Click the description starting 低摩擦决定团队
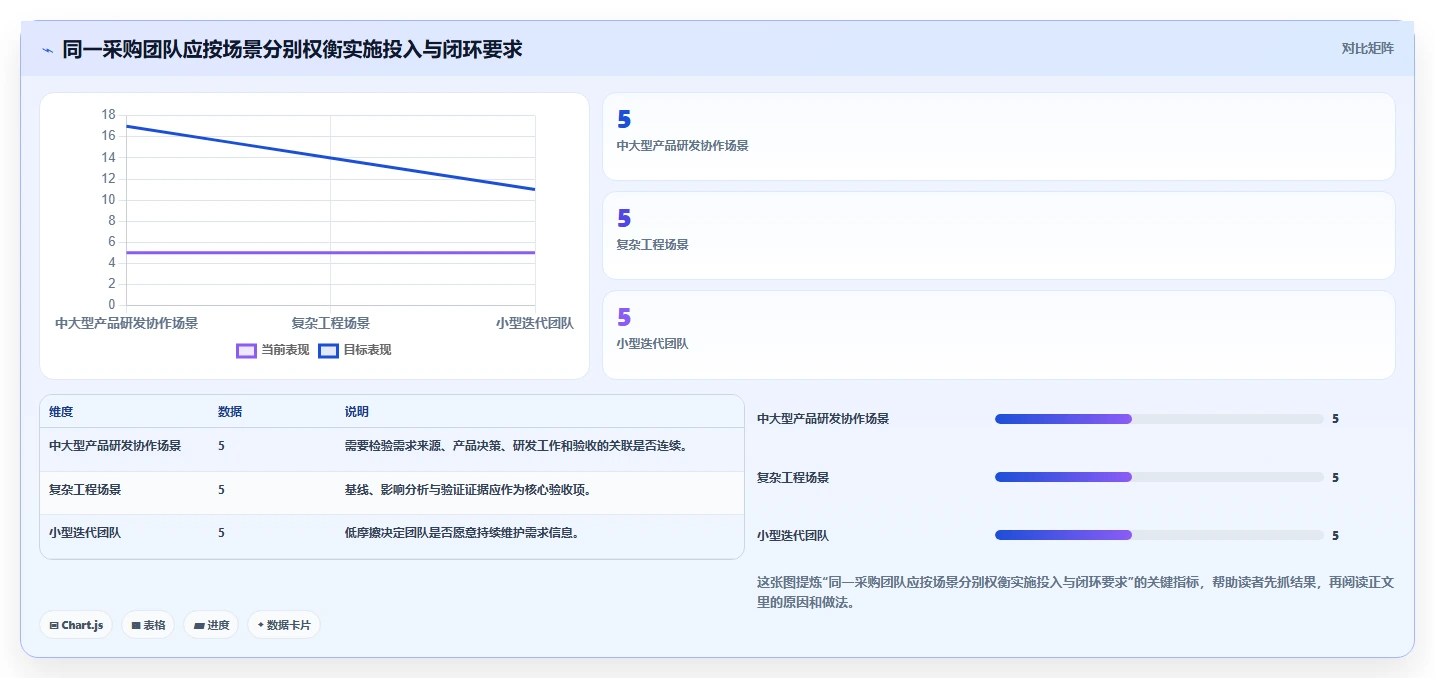 pyautogui.click(x=461, y=533)
